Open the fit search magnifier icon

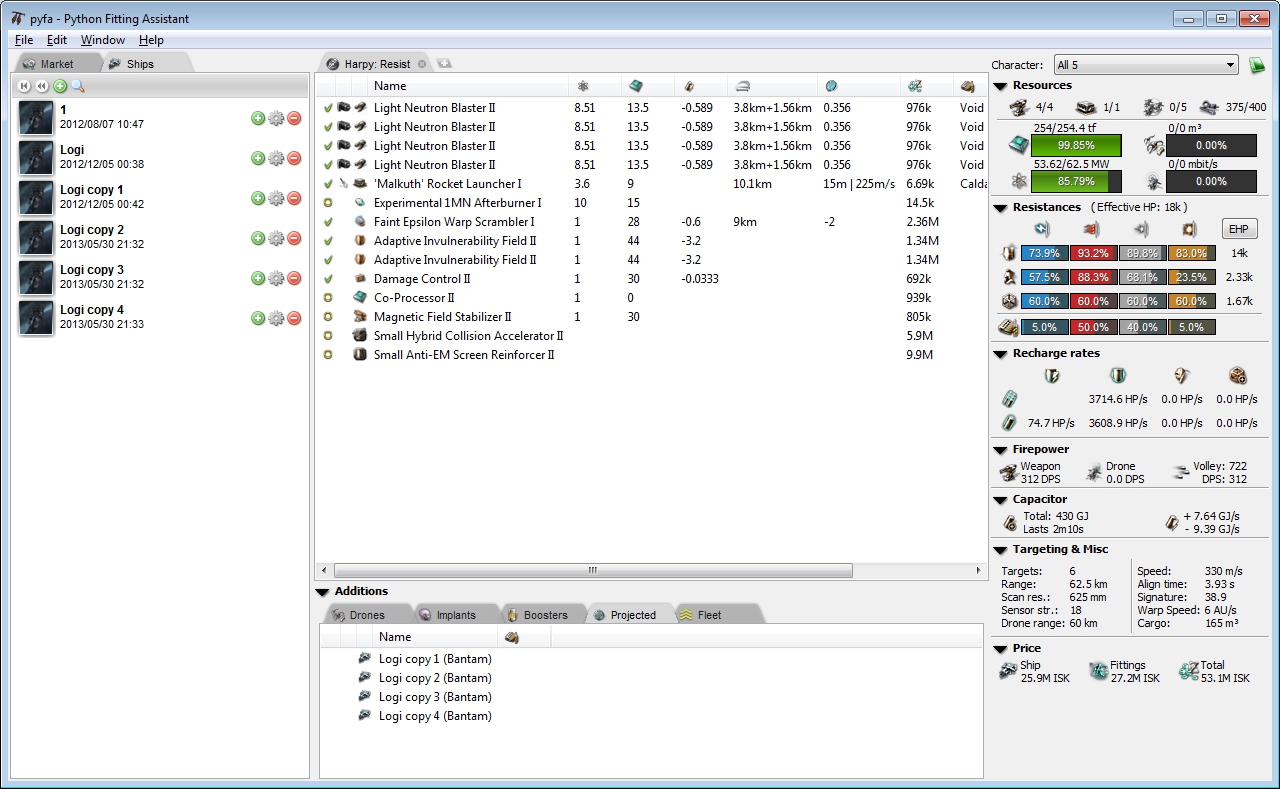78,86
